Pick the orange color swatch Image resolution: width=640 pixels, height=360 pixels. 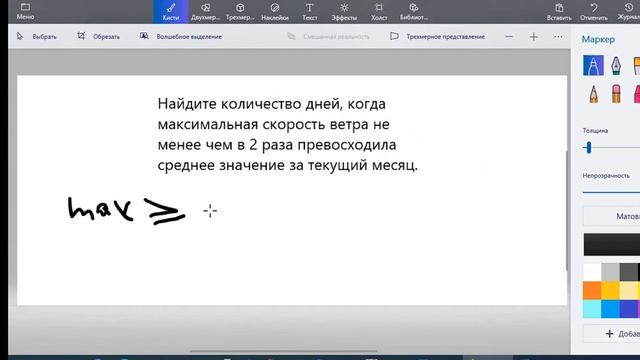coord(592,291)
